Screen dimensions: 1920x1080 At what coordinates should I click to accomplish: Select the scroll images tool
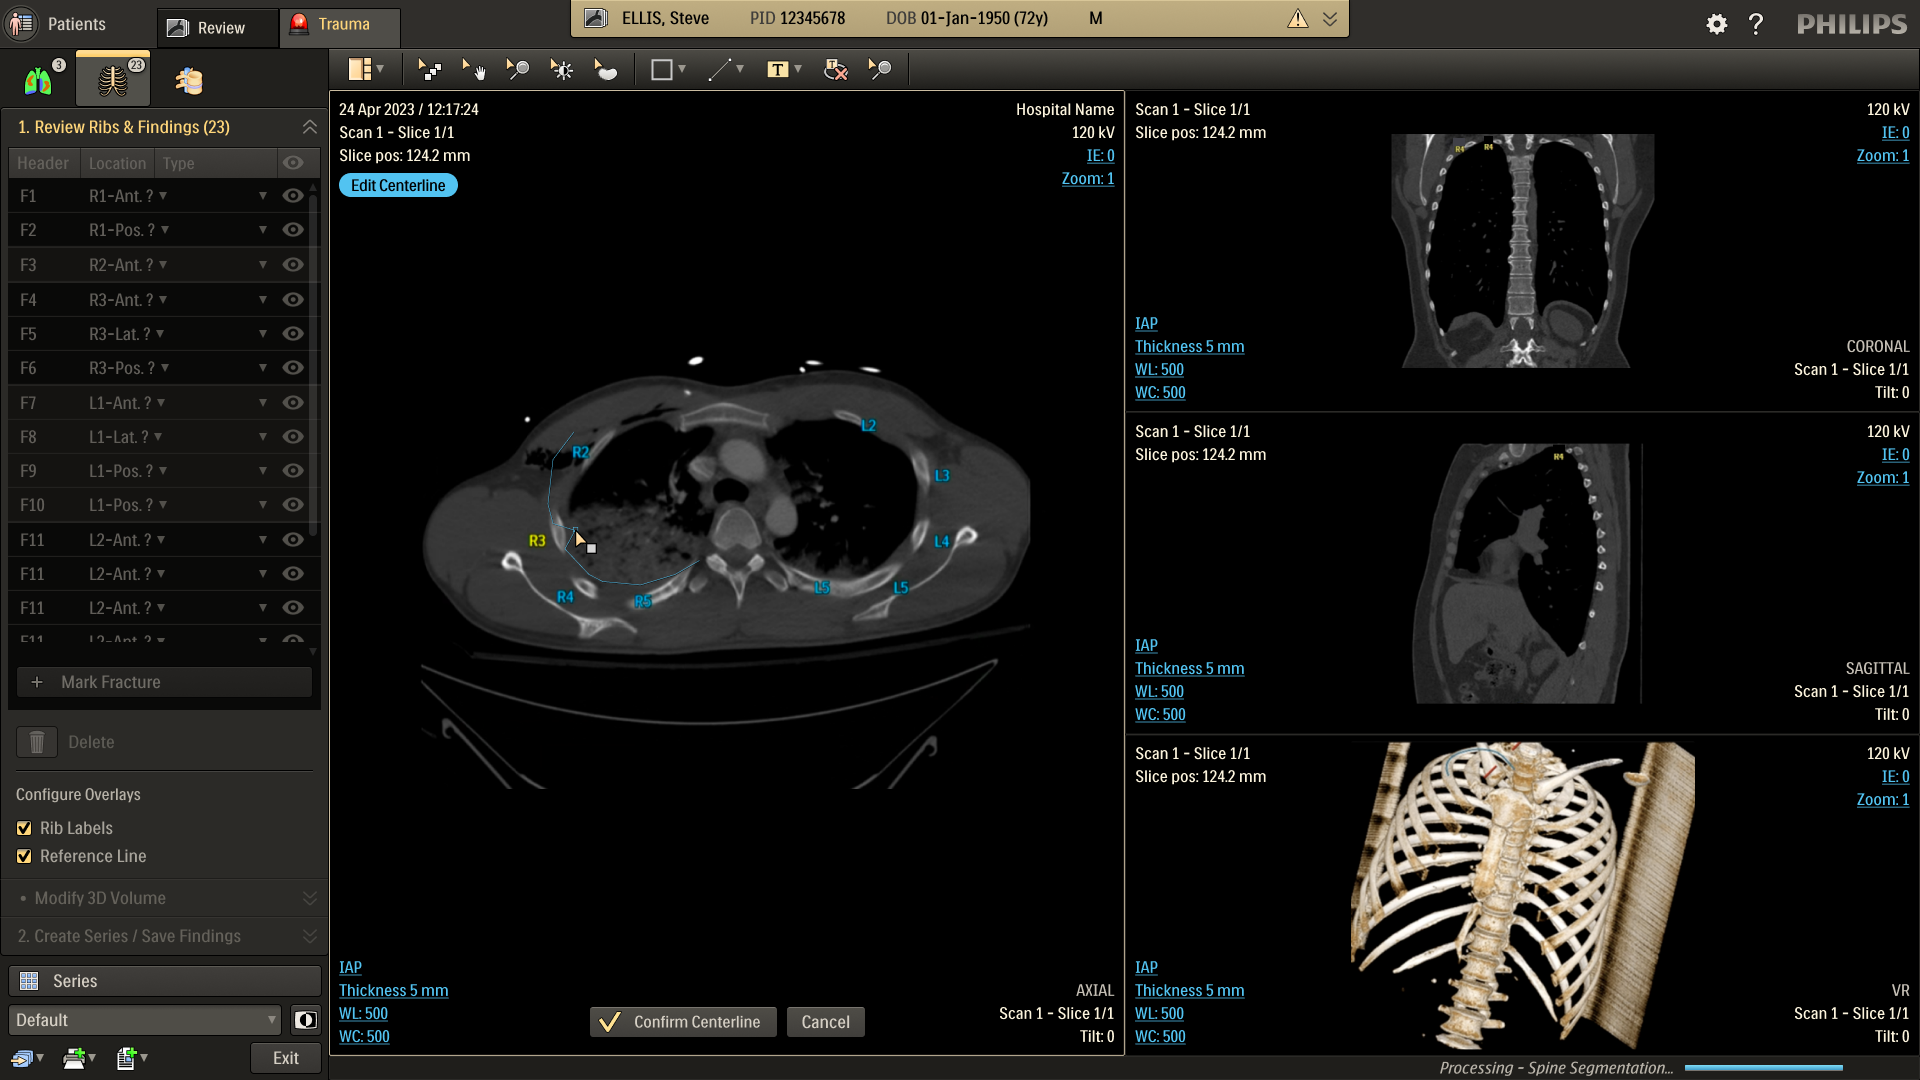[x=430, y=70]
